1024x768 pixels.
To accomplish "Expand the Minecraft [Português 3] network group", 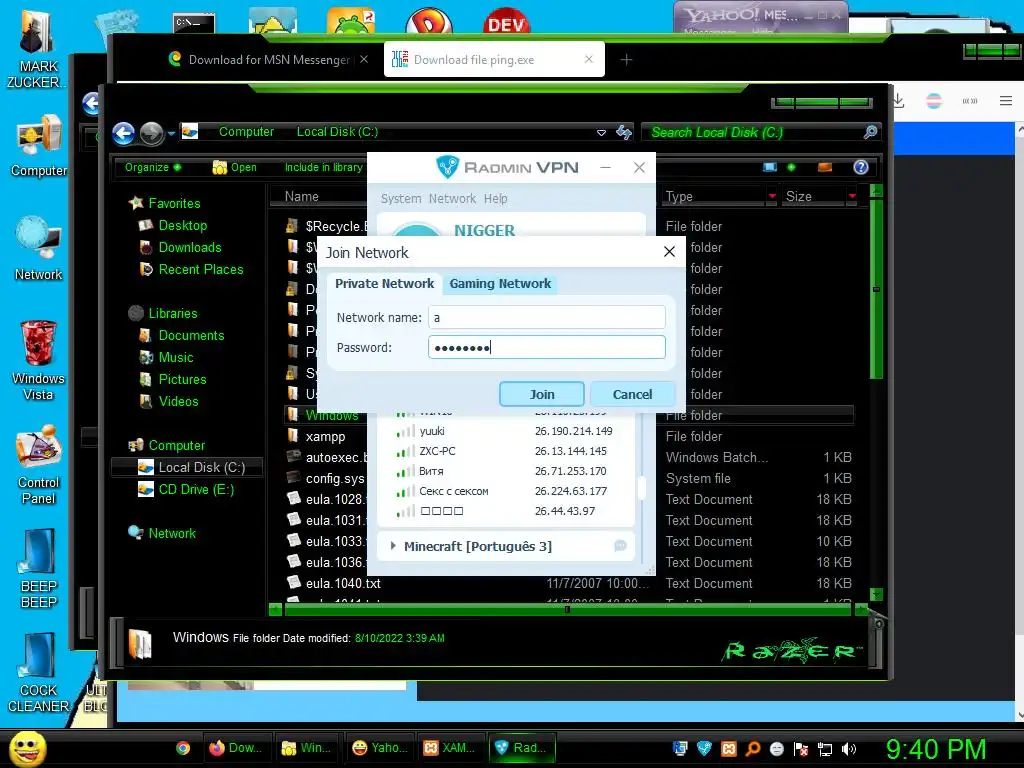I will [392, 546].
